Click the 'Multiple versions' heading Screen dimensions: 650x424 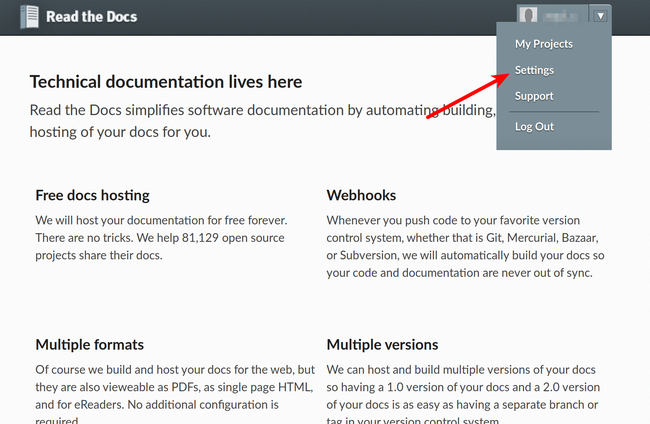[382, 344]
